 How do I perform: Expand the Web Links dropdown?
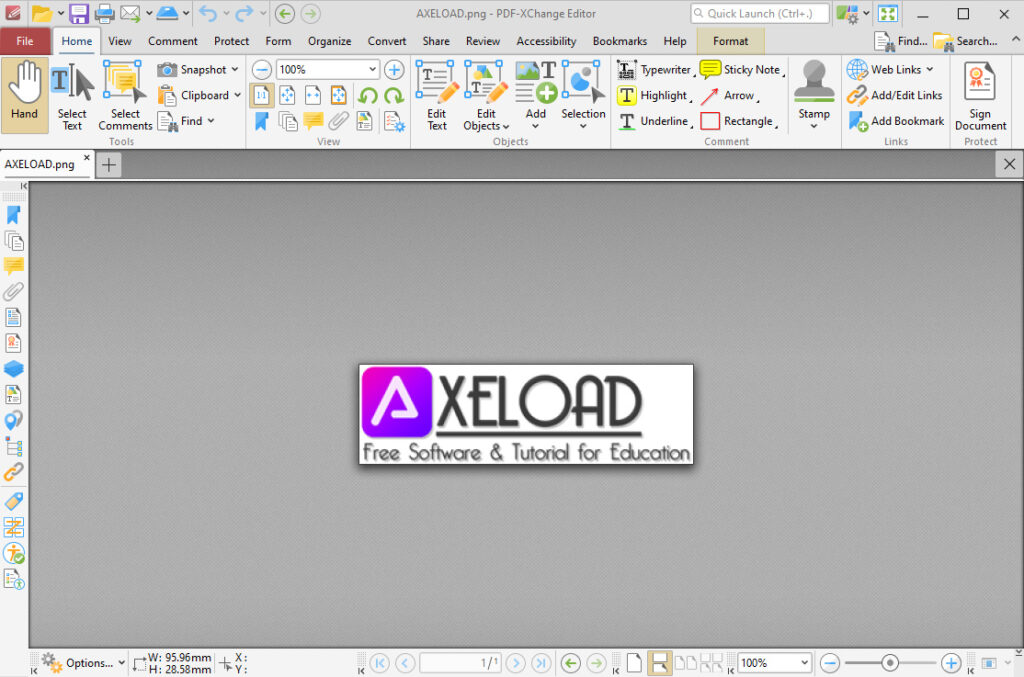point(929,69)
